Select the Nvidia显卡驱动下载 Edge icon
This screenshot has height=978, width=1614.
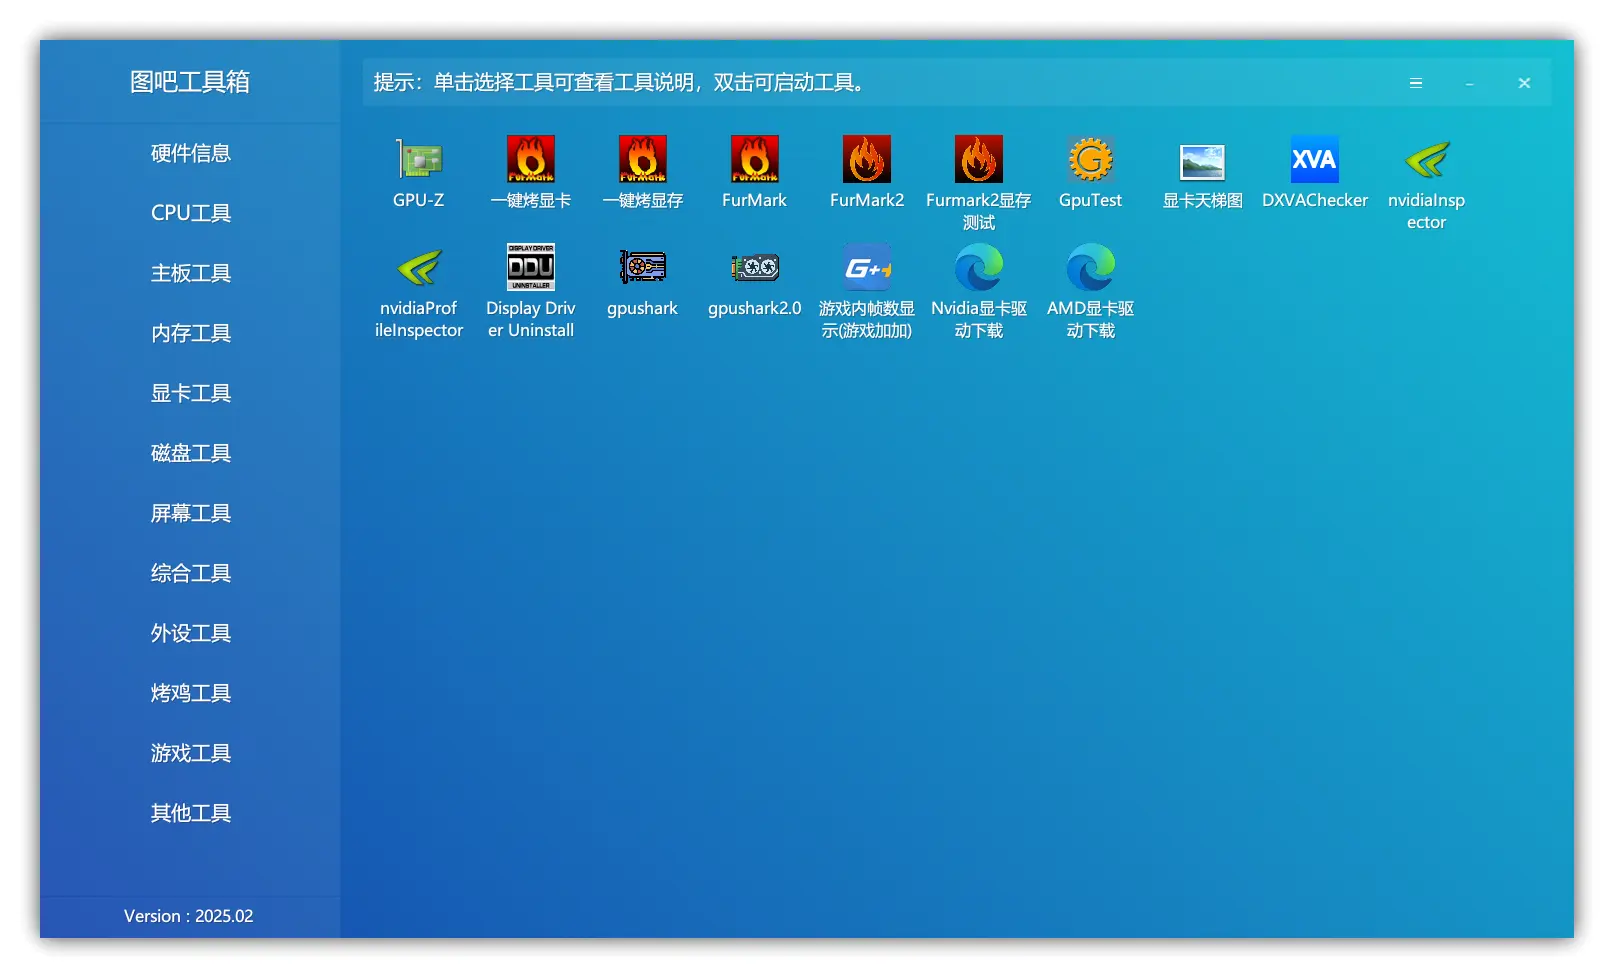[x=979, y=268]
